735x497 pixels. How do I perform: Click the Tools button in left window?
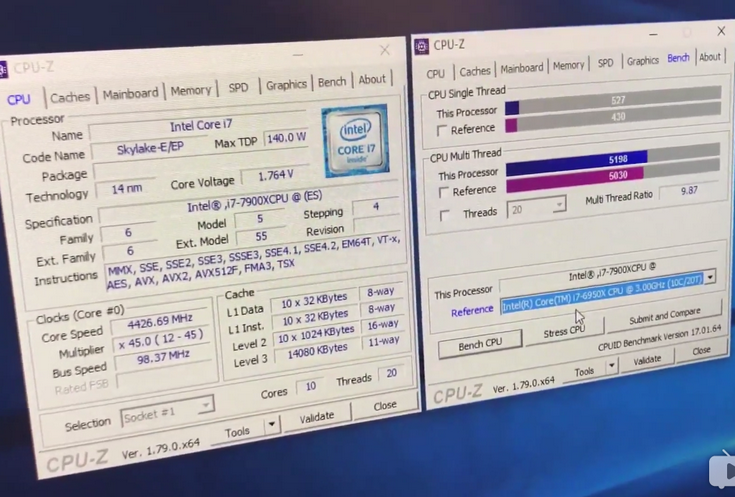click(x=237, y=432)
